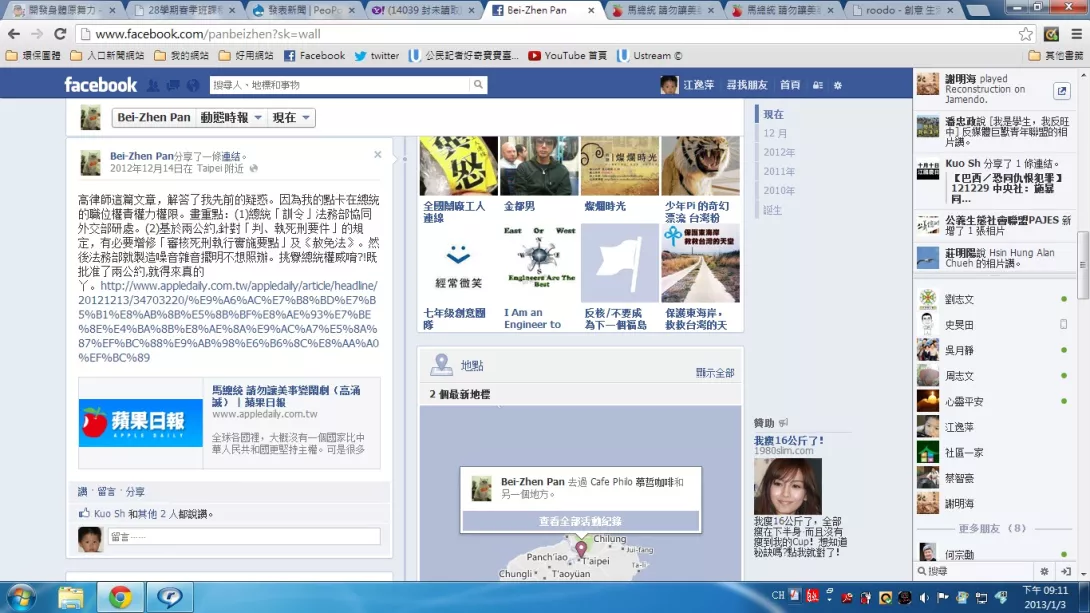The image size is (1090, 613).
Task: Switch to the roodo tab
Action: (903, 10)
